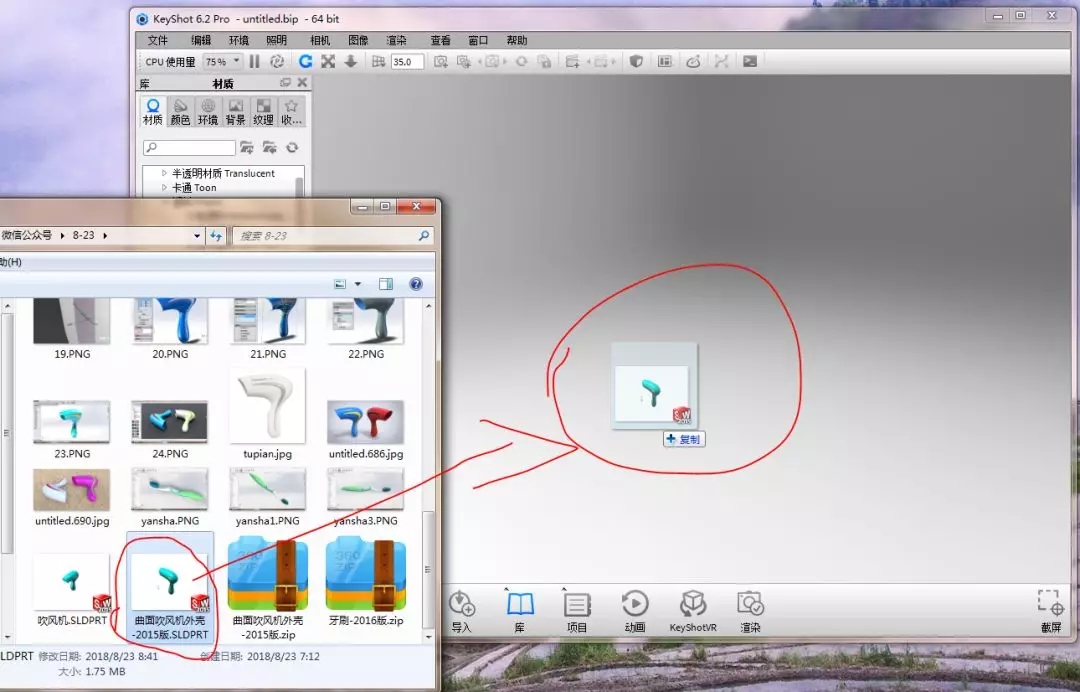Toggle the 库 library panel button
The width and height of the screenshot is (1080, 692).
tap(520, 611)
